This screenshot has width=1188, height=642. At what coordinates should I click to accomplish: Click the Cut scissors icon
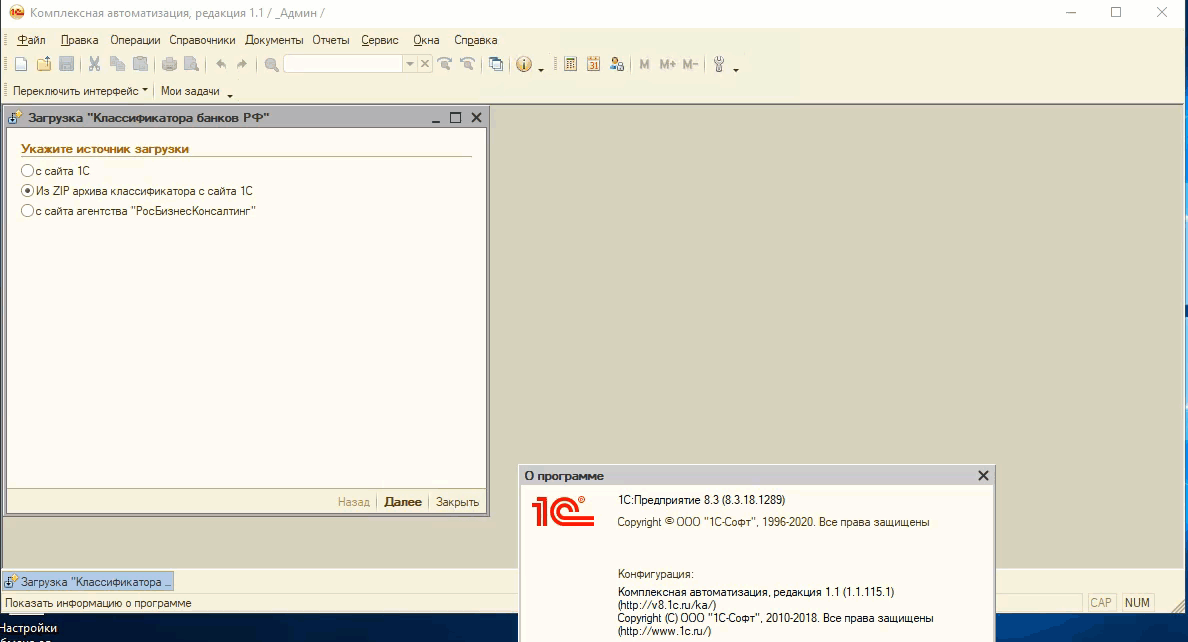click(x=95, y=64)
